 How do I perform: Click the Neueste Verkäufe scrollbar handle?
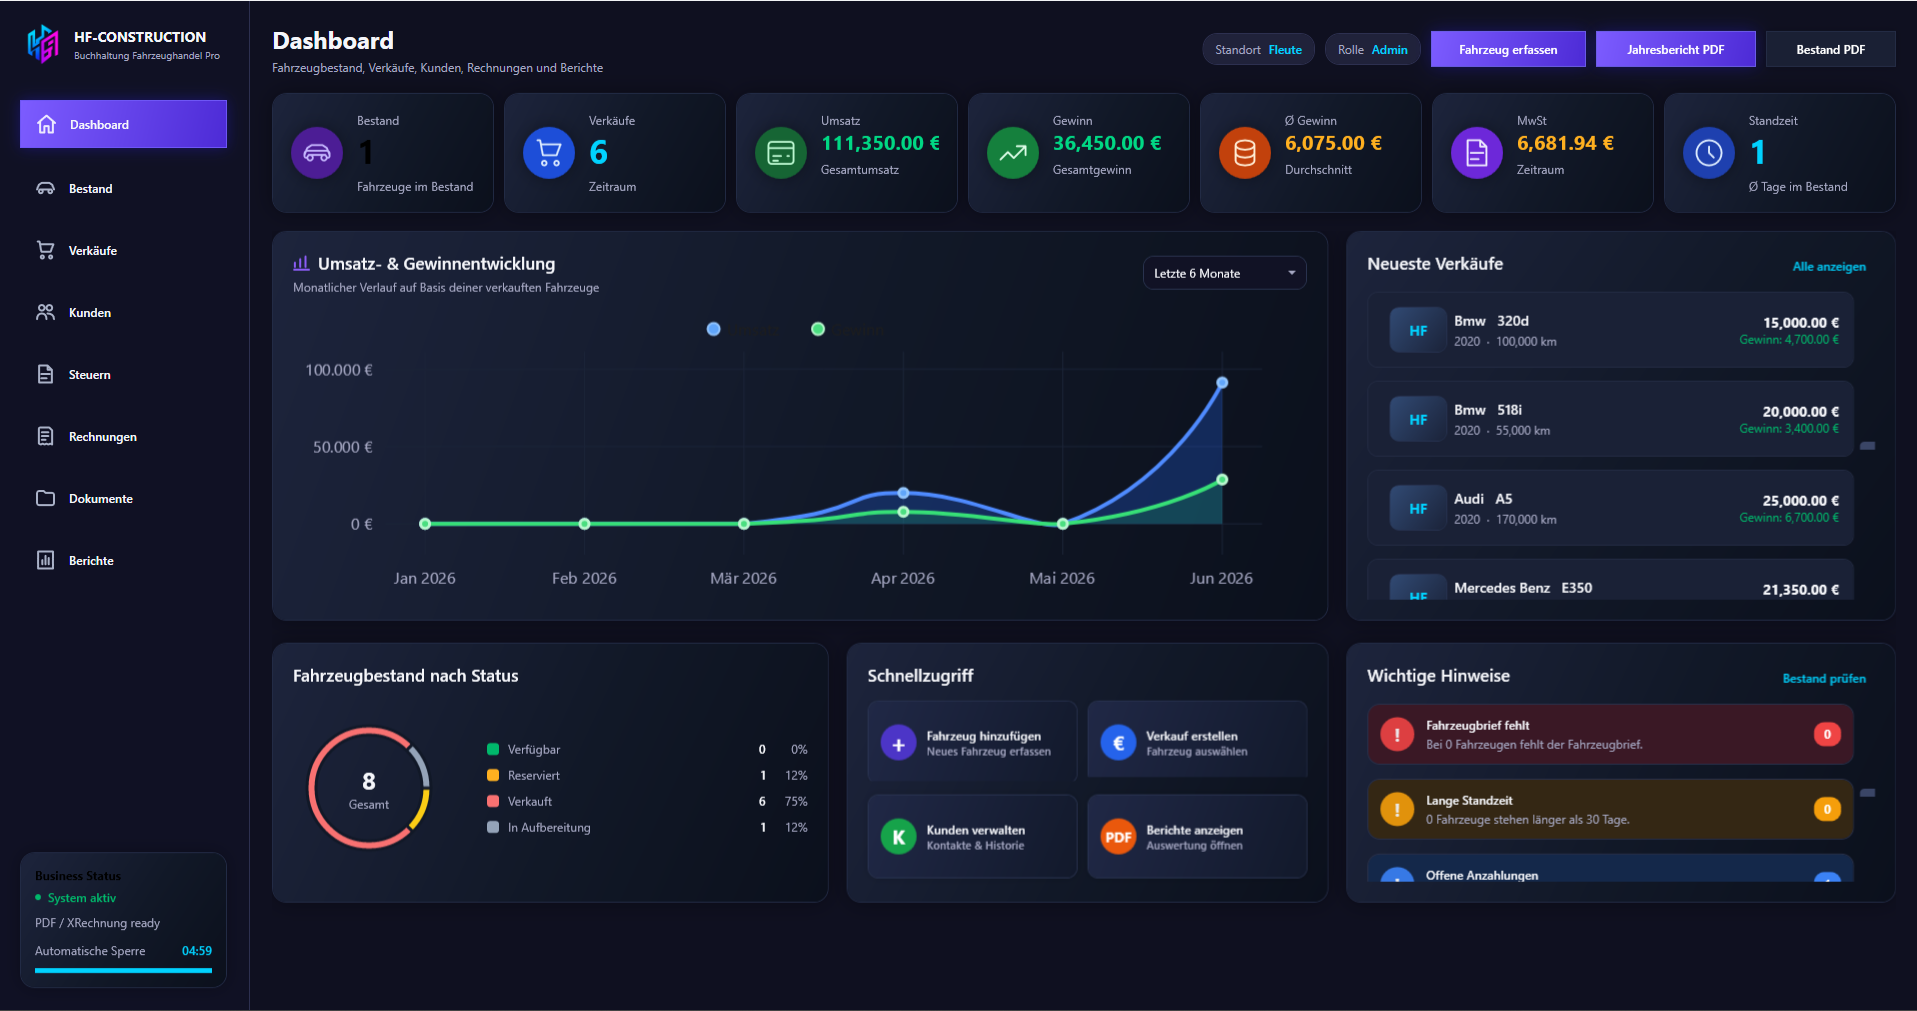pyautogui.click(x=1867, y=445)
